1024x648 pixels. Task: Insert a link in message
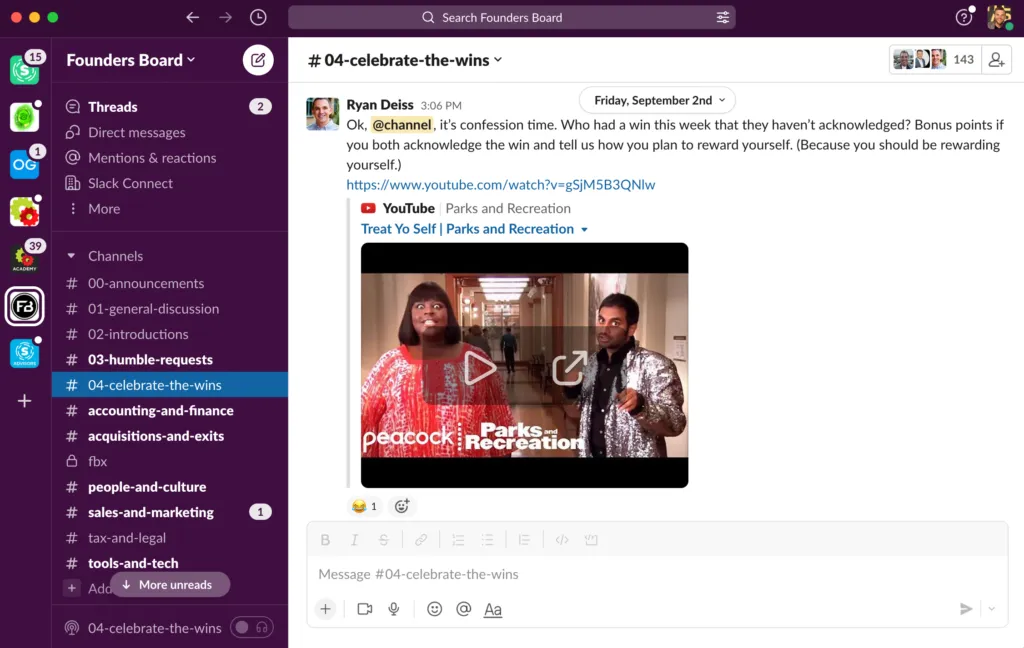coord(421,540)
